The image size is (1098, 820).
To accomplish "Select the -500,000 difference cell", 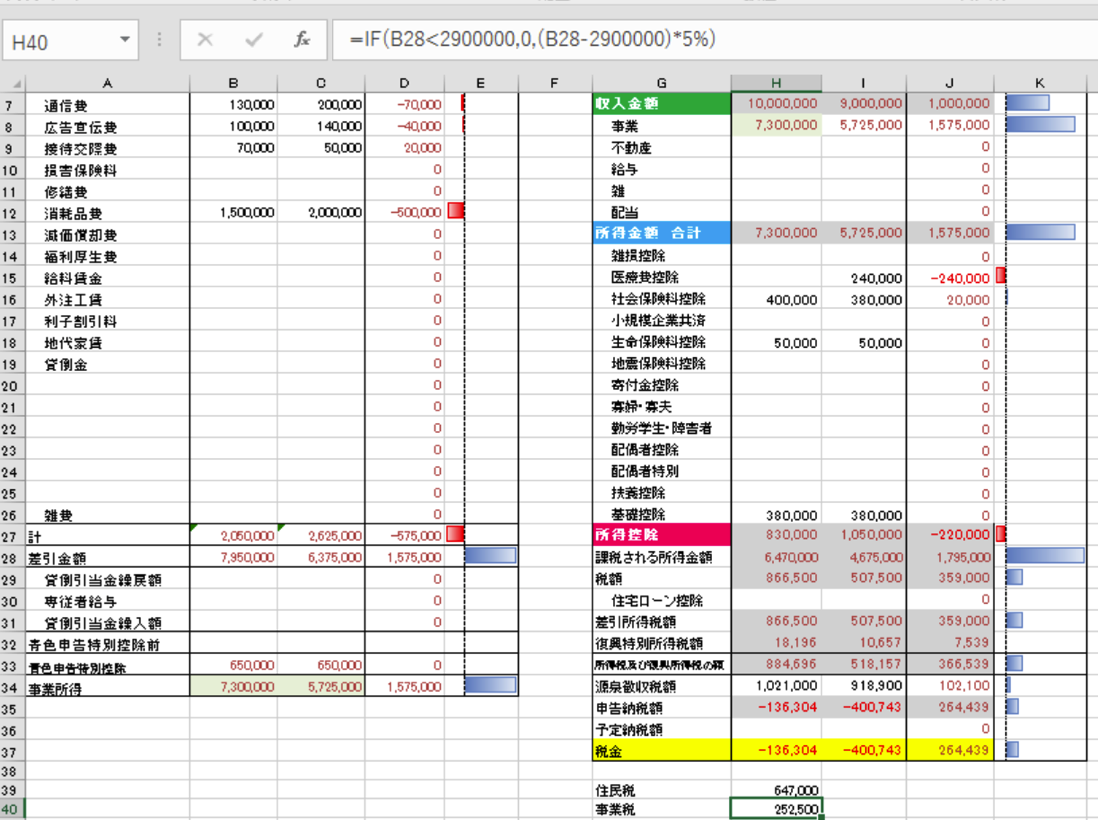I will 404,213.
